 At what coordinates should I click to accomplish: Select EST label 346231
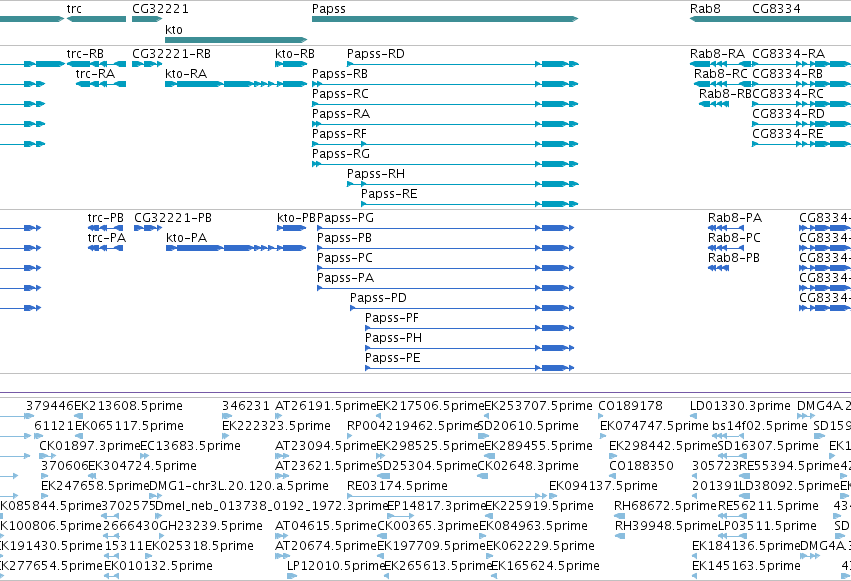(246, 406)
